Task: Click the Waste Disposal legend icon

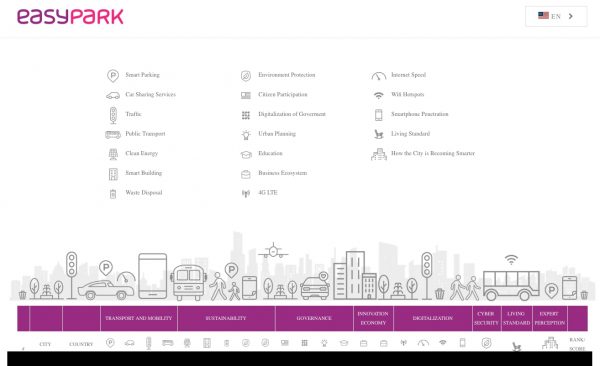Action: pyautogui.click(x=113, y=194)
